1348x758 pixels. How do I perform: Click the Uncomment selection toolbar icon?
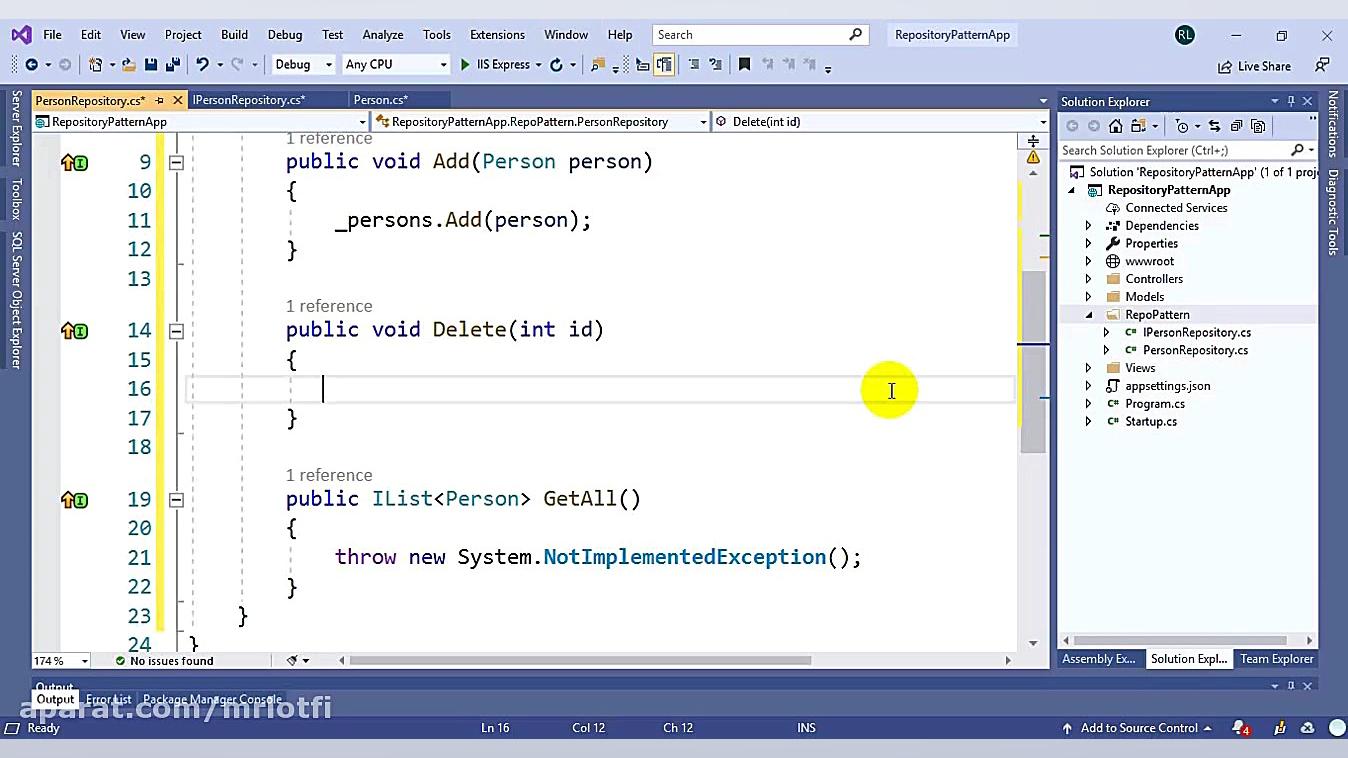[715, 65]
